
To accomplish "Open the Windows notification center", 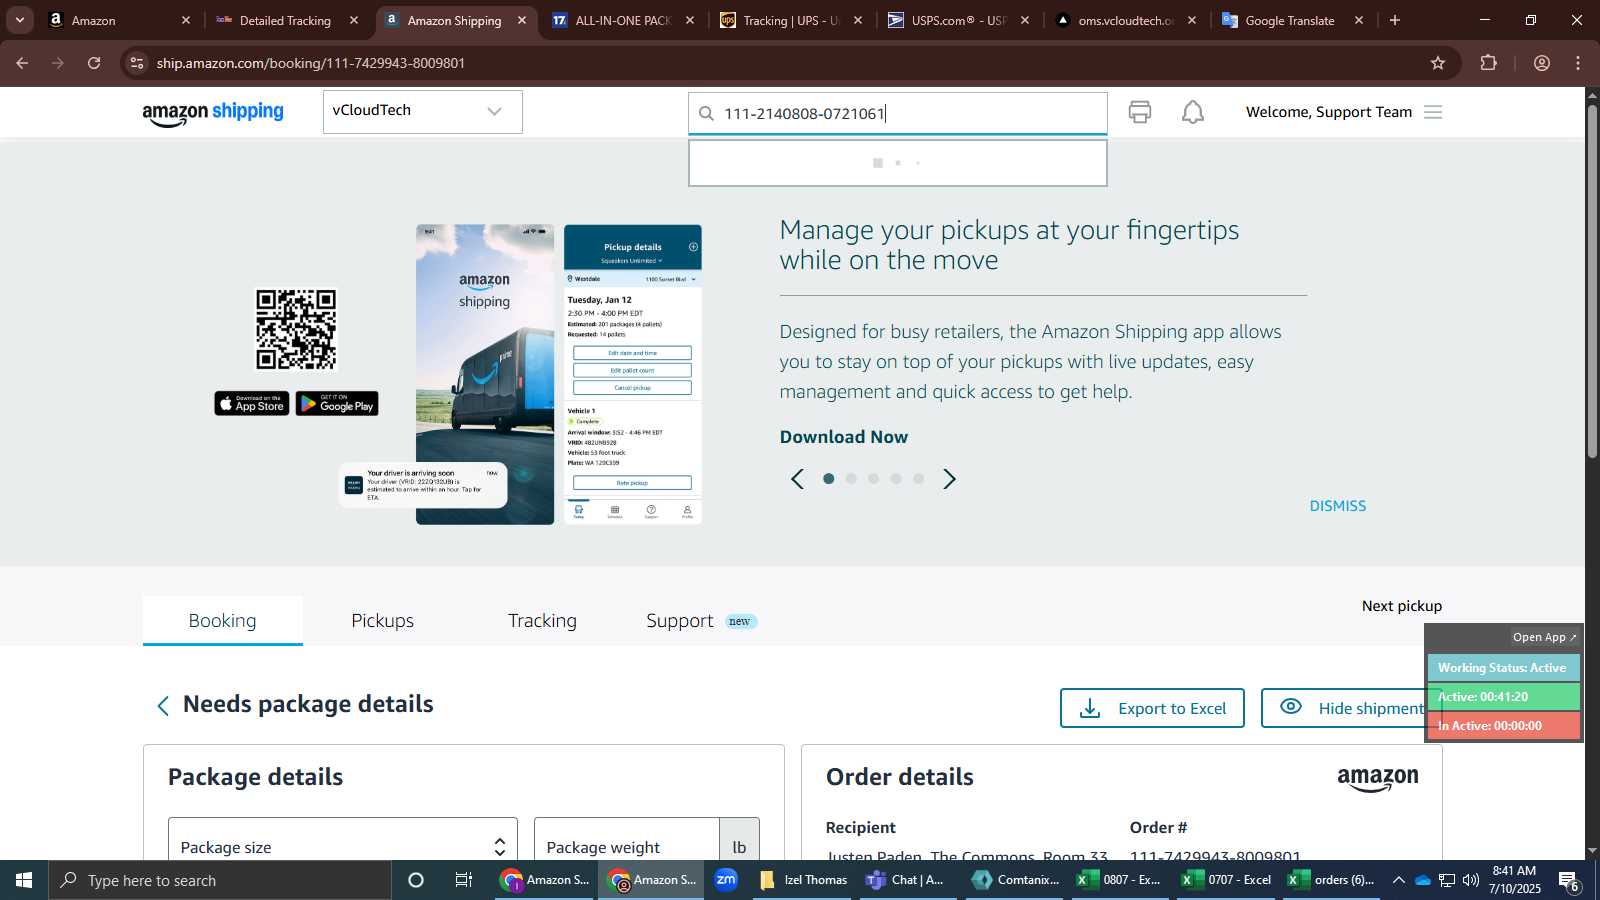I will click(x=1569, y=881).
